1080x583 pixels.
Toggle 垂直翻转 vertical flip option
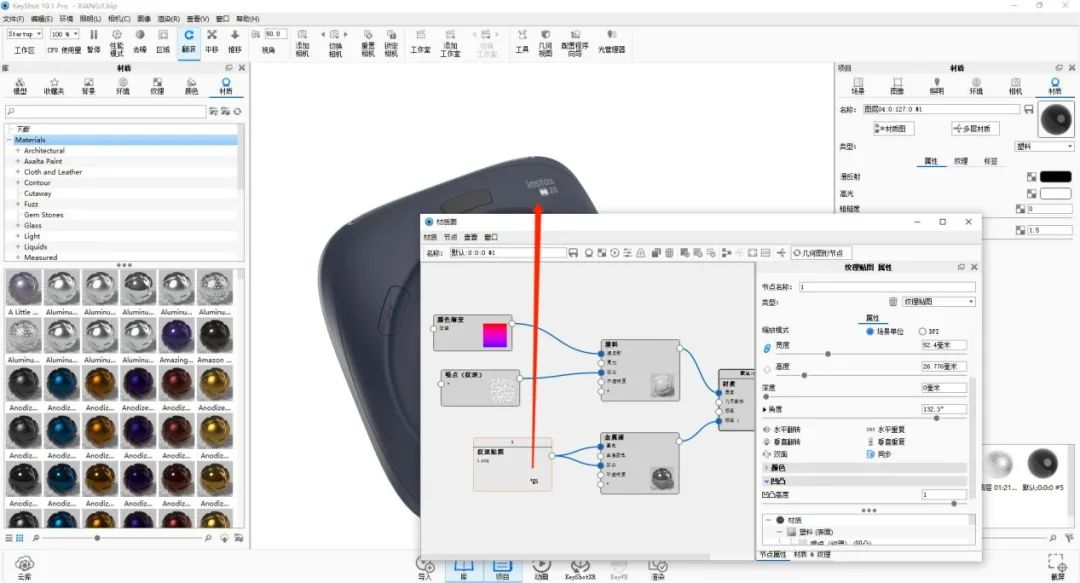781,442
